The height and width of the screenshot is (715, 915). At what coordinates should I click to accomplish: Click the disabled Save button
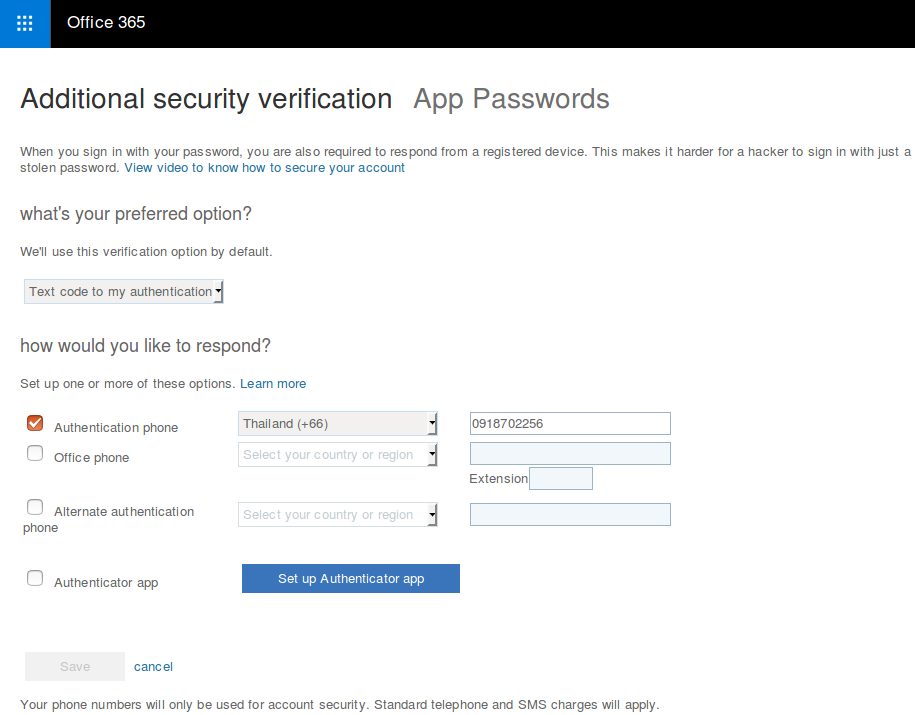pos(75,667)
